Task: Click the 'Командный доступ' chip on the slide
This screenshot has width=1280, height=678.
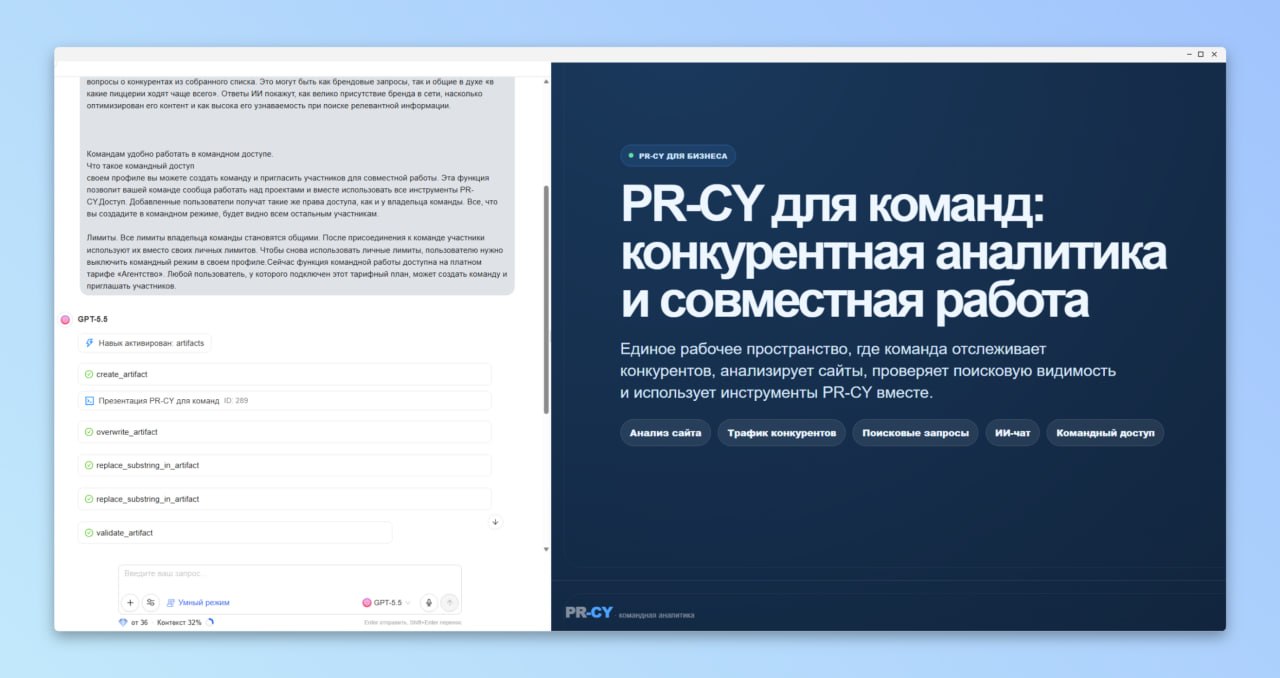Action: pos(1105,433)
